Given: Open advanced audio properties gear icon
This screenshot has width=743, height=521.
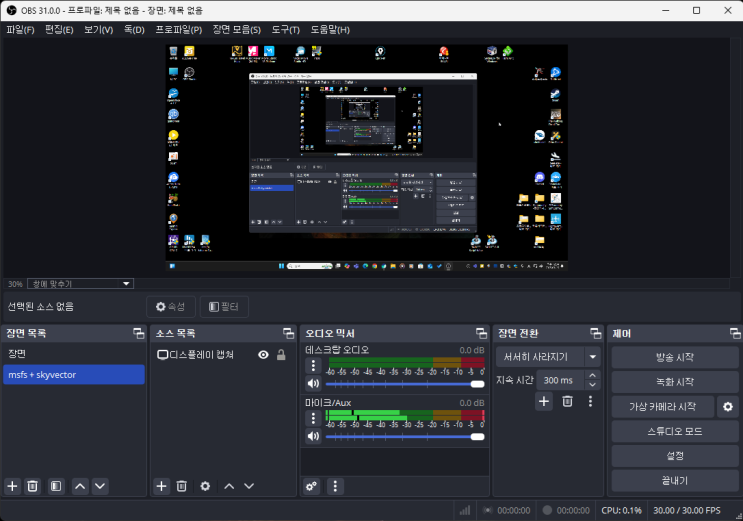Looking at the screenshot, I should [x=312, y=486].
